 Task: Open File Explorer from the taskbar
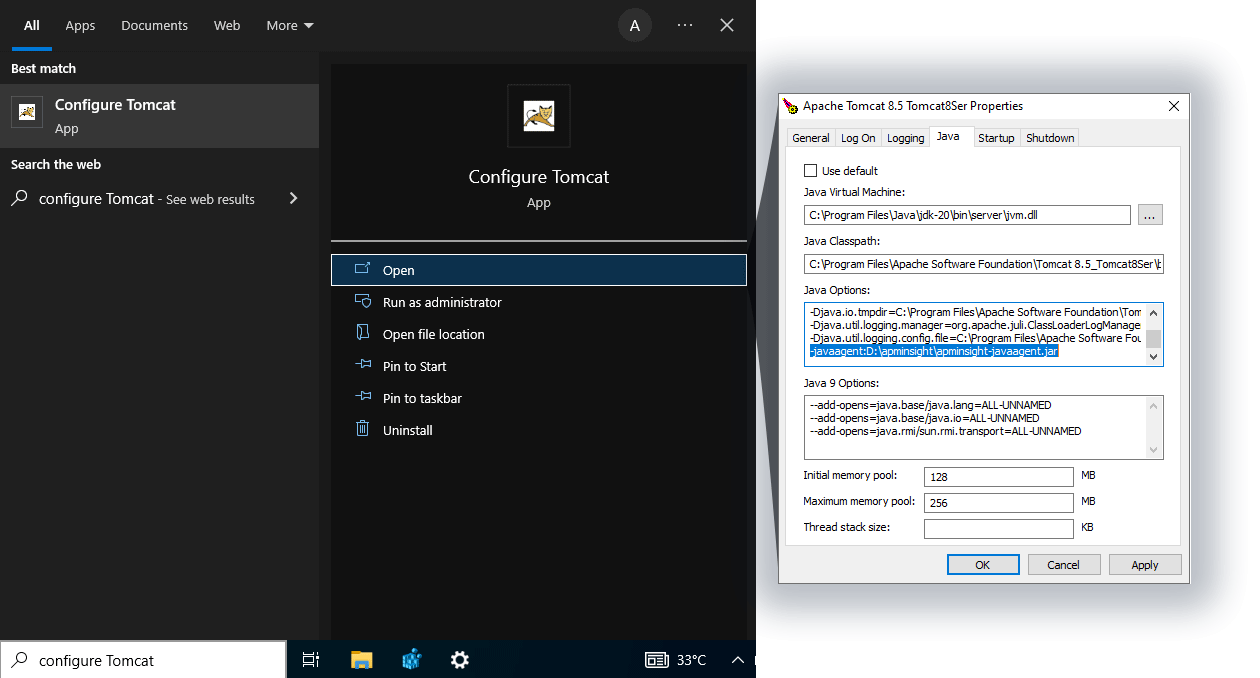pos(361,660)
